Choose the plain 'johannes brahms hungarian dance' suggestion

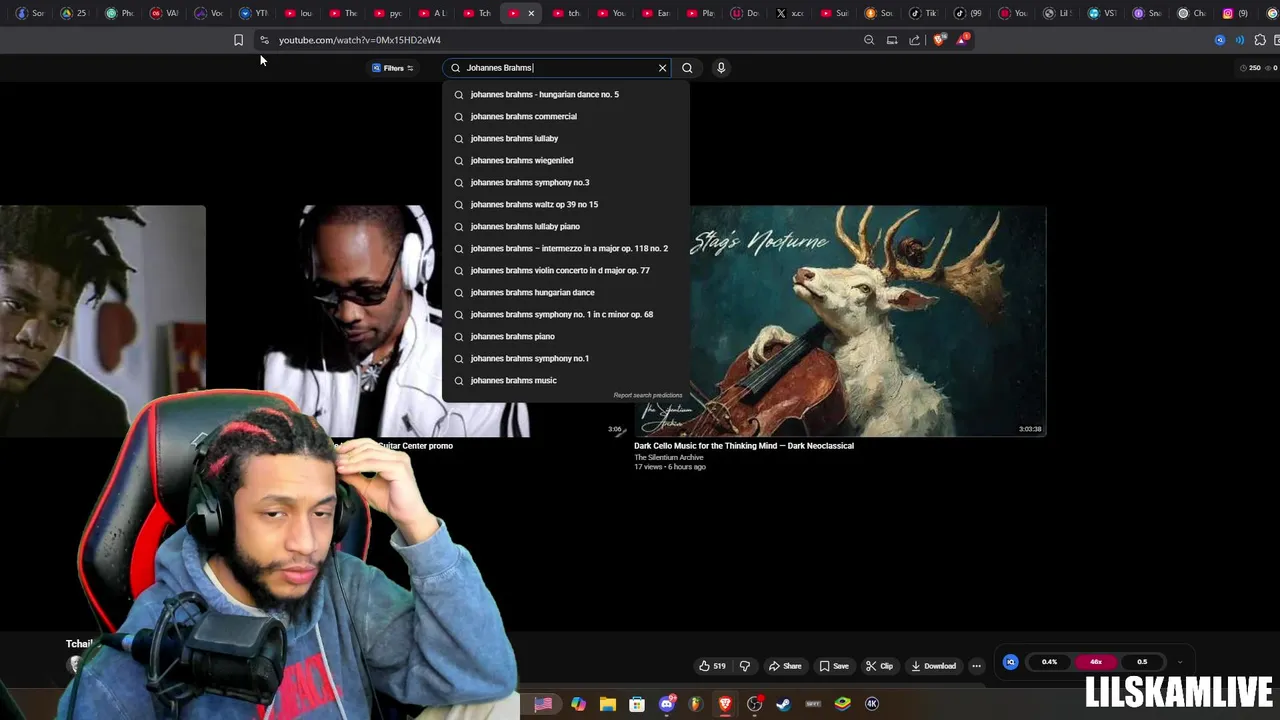(565, 292)
